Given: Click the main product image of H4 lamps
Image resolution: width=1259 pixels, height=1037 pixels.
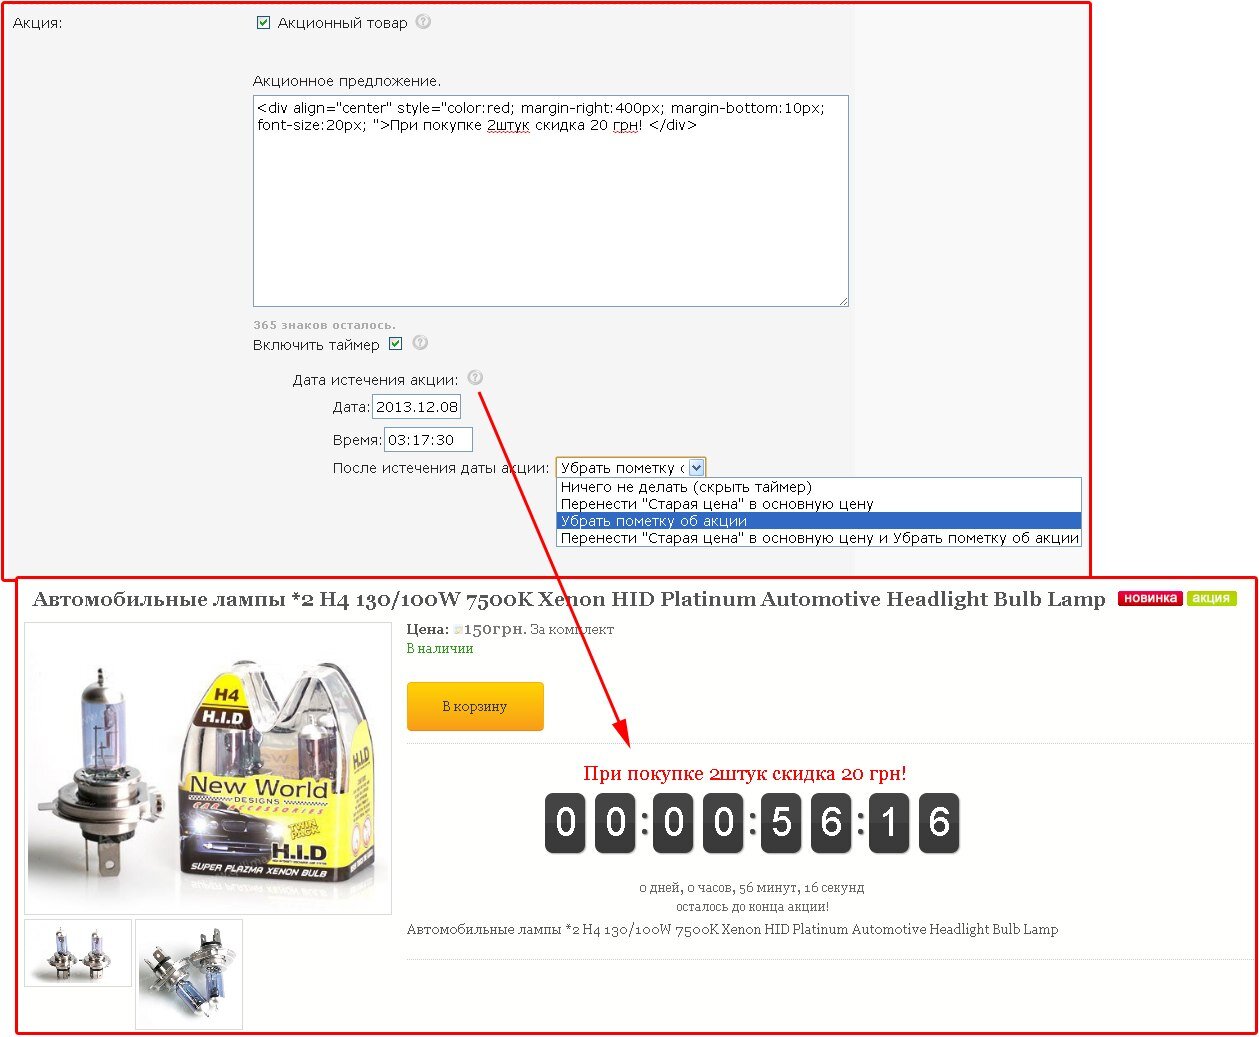Looking at the screenshot, I should tap(207, 768).
